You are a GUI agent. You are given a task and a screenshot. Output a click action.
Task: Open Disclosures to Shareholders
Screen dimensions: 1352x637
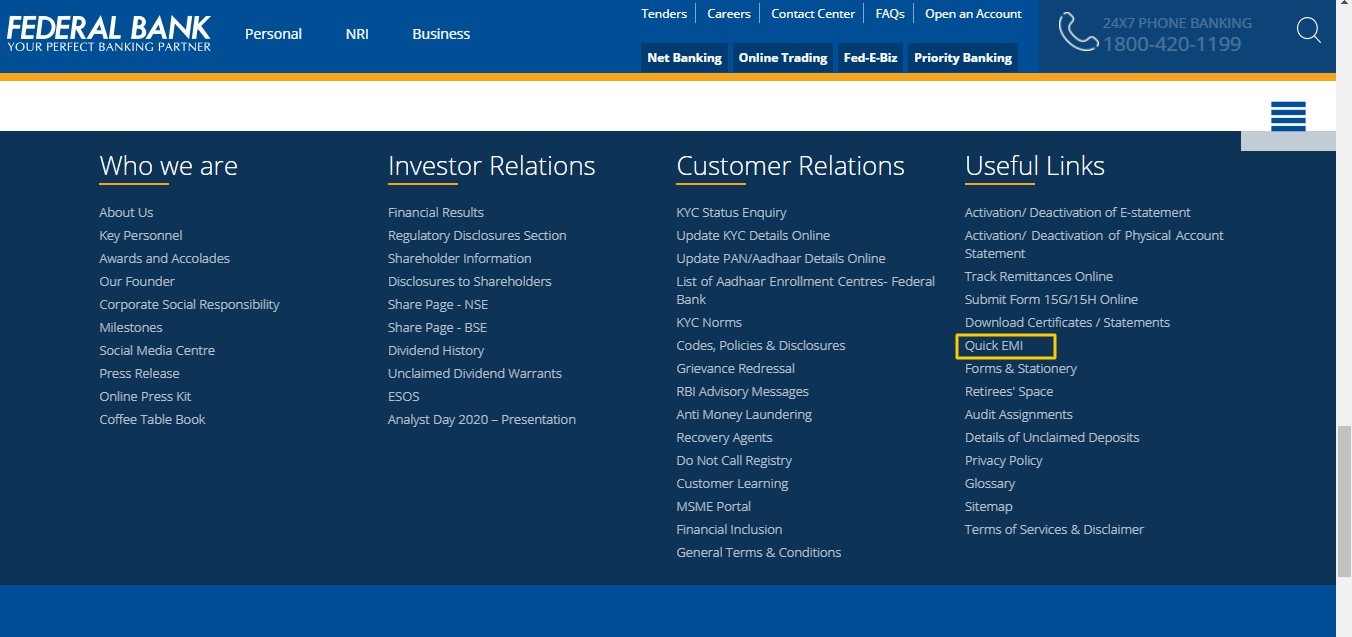tap(470, 281)
